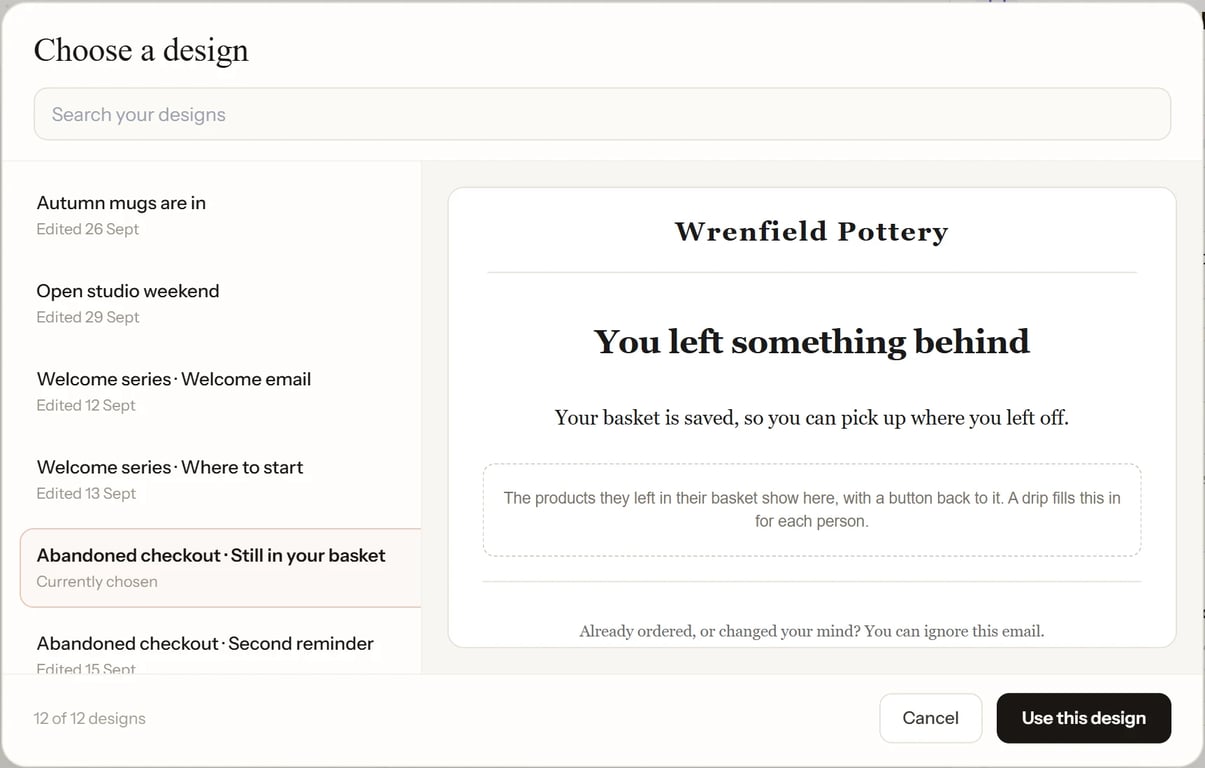Click the Choose a design title

141,50
